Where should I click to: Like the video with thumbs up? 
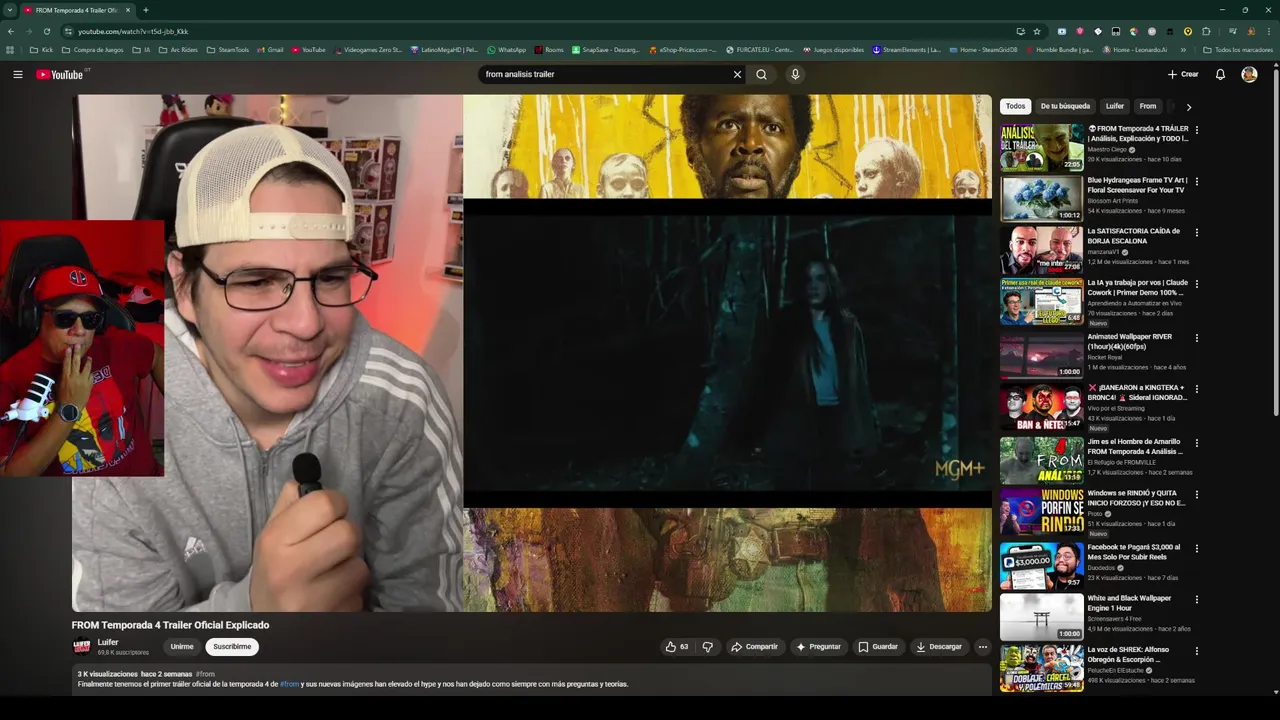(677, 647)
